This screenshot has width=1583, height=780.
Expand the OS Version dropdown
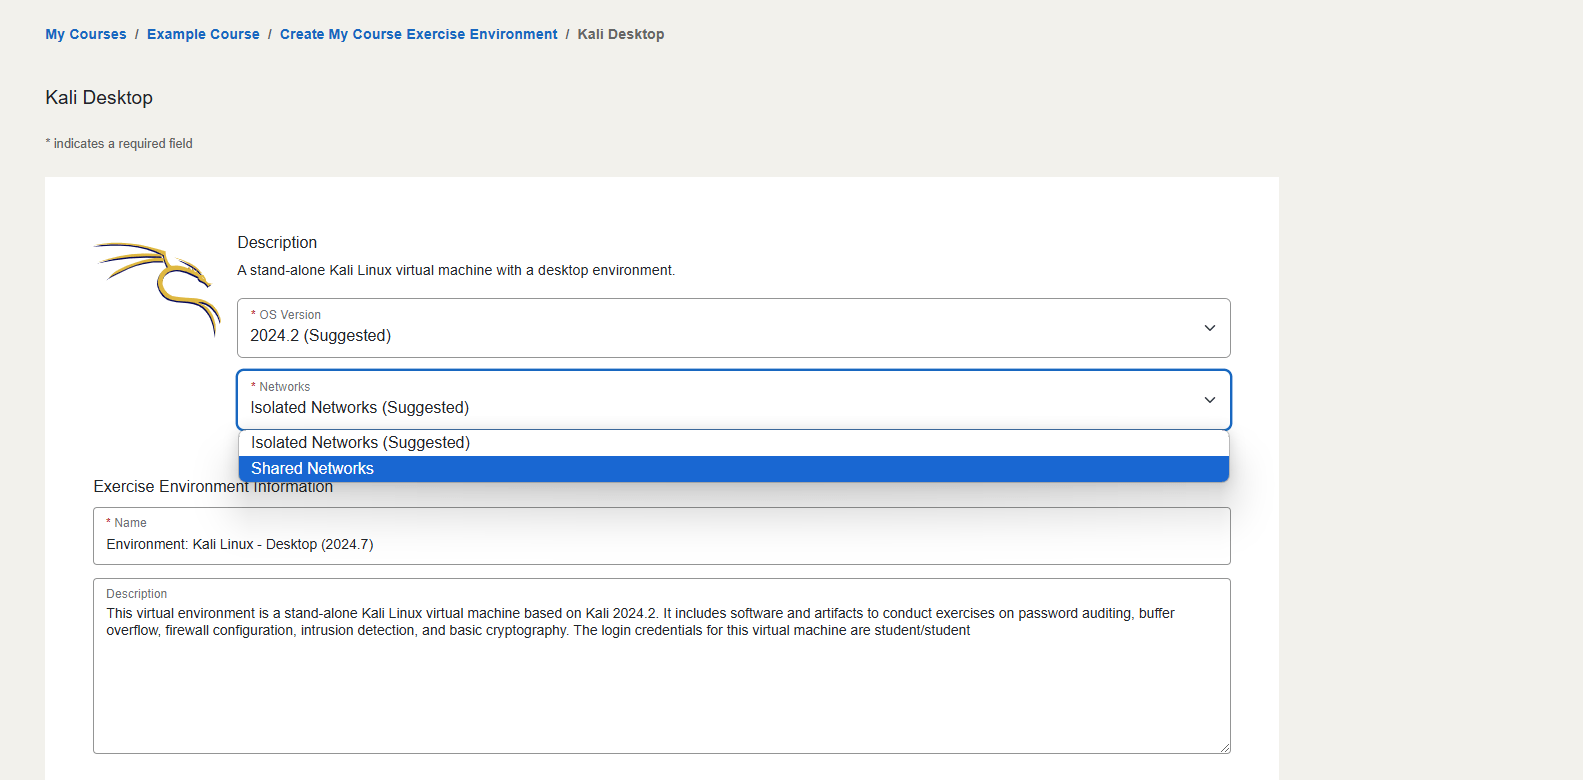click(733, 328)
